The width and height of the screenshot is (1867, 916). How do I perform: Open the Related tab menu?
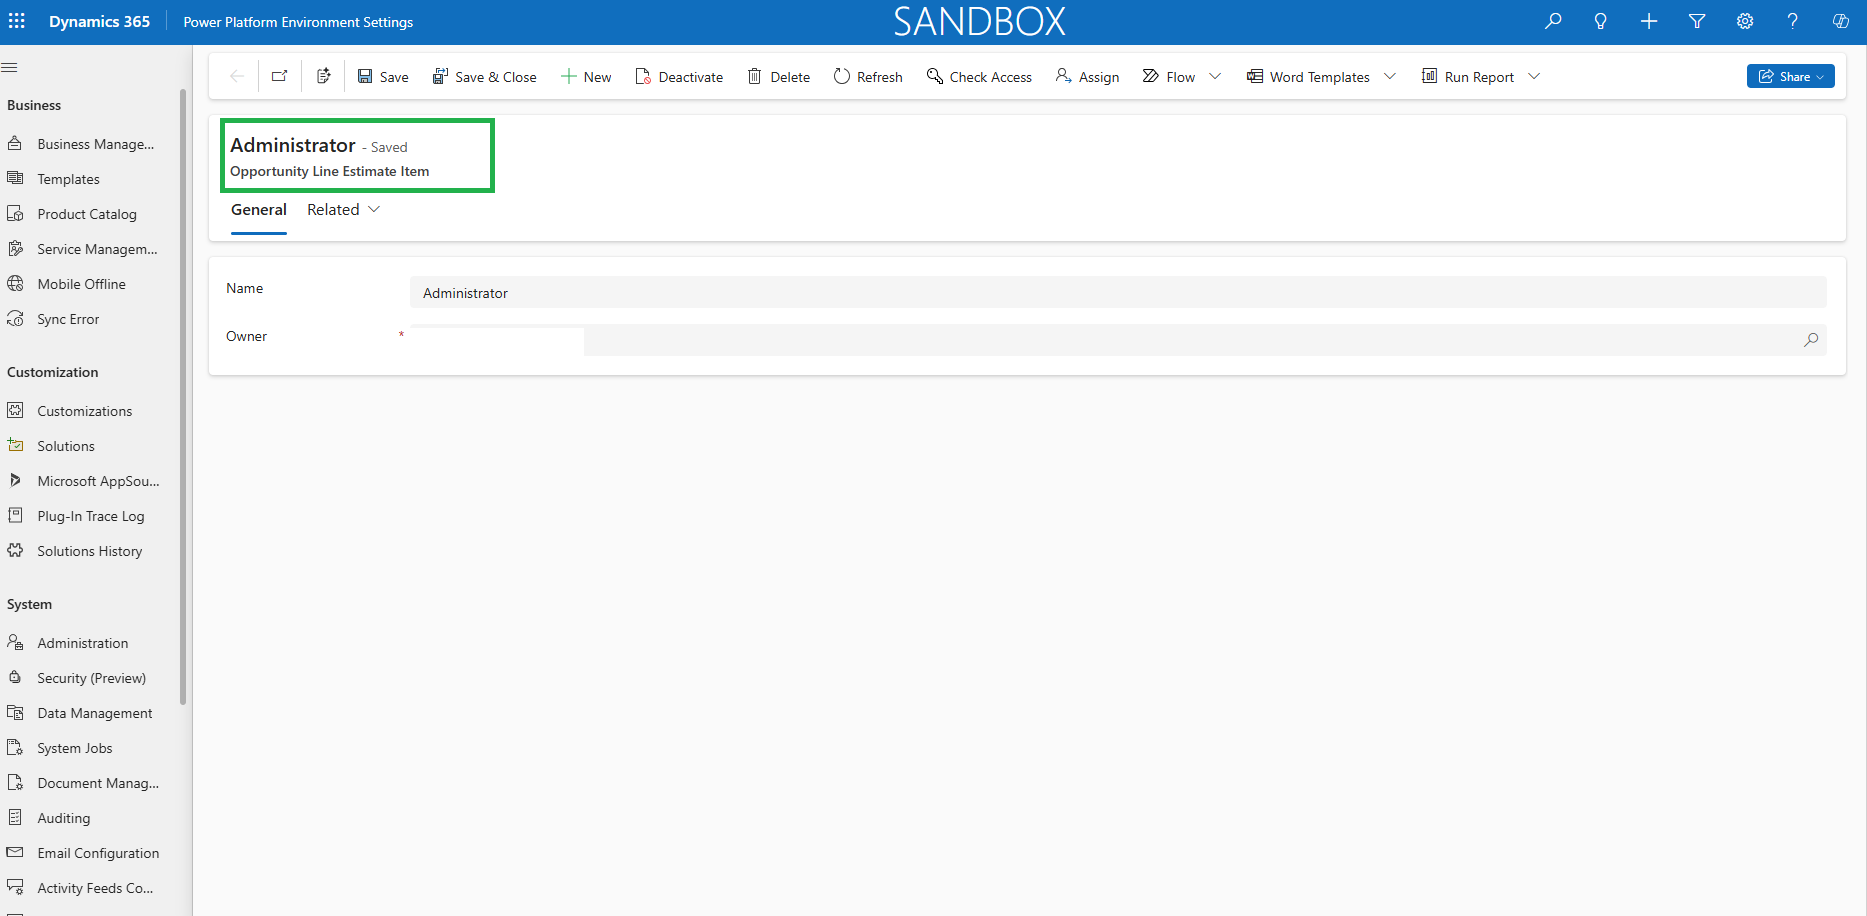coord(344,210)
